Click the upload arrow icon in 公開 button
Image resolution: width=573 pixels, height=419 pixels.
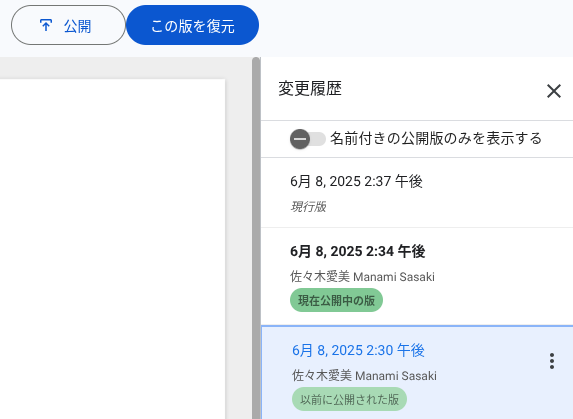tap(46, 25)
